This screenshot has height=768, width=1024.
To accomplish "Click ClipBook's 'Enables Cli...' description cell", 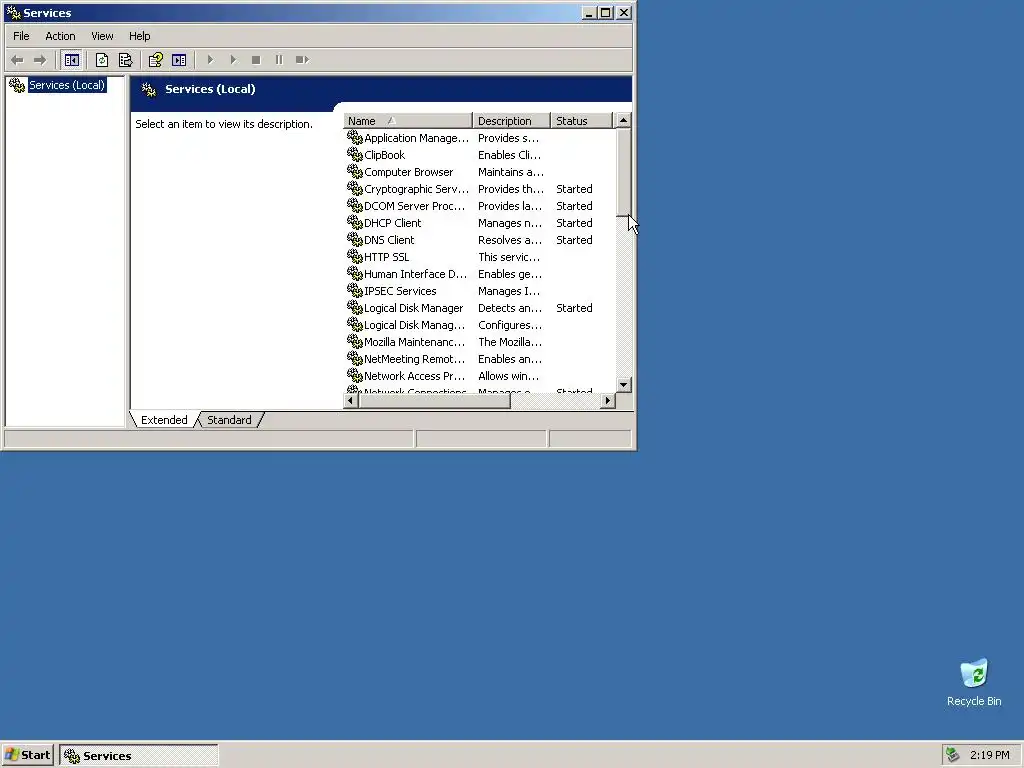I will (509, 155).
